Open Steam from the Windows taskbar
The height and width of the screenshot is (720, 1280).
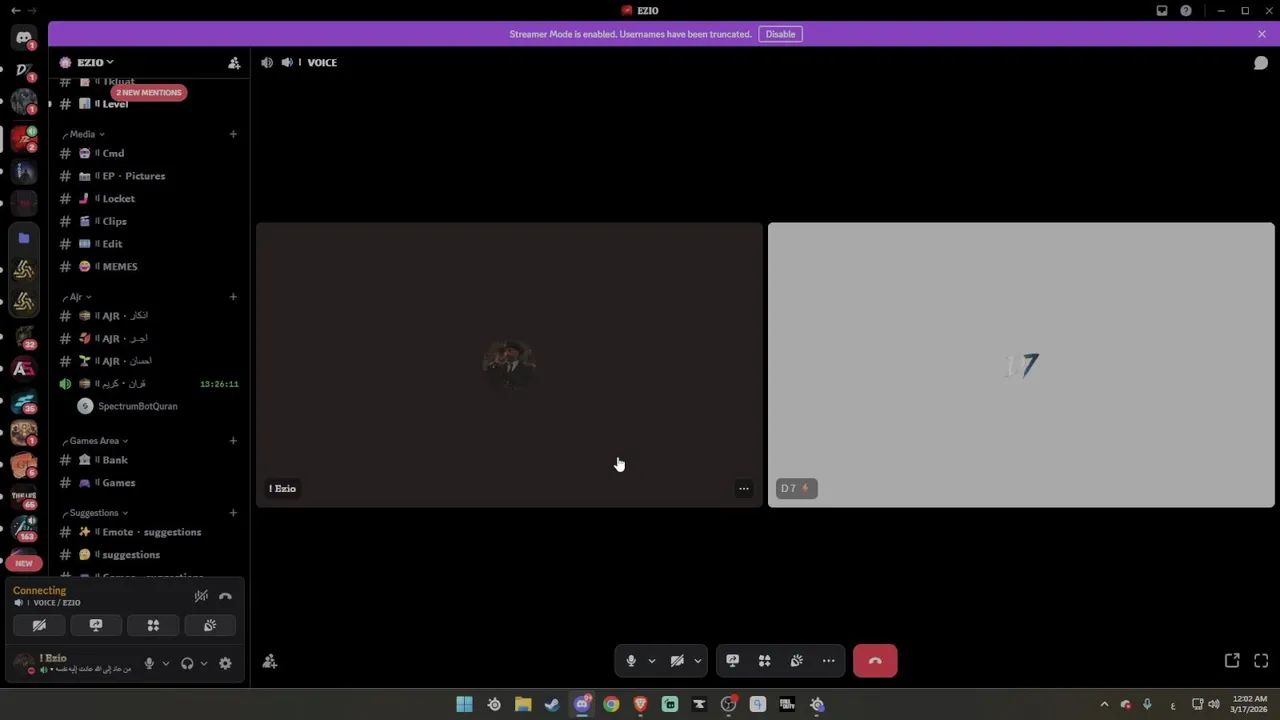tap(552, 705)
